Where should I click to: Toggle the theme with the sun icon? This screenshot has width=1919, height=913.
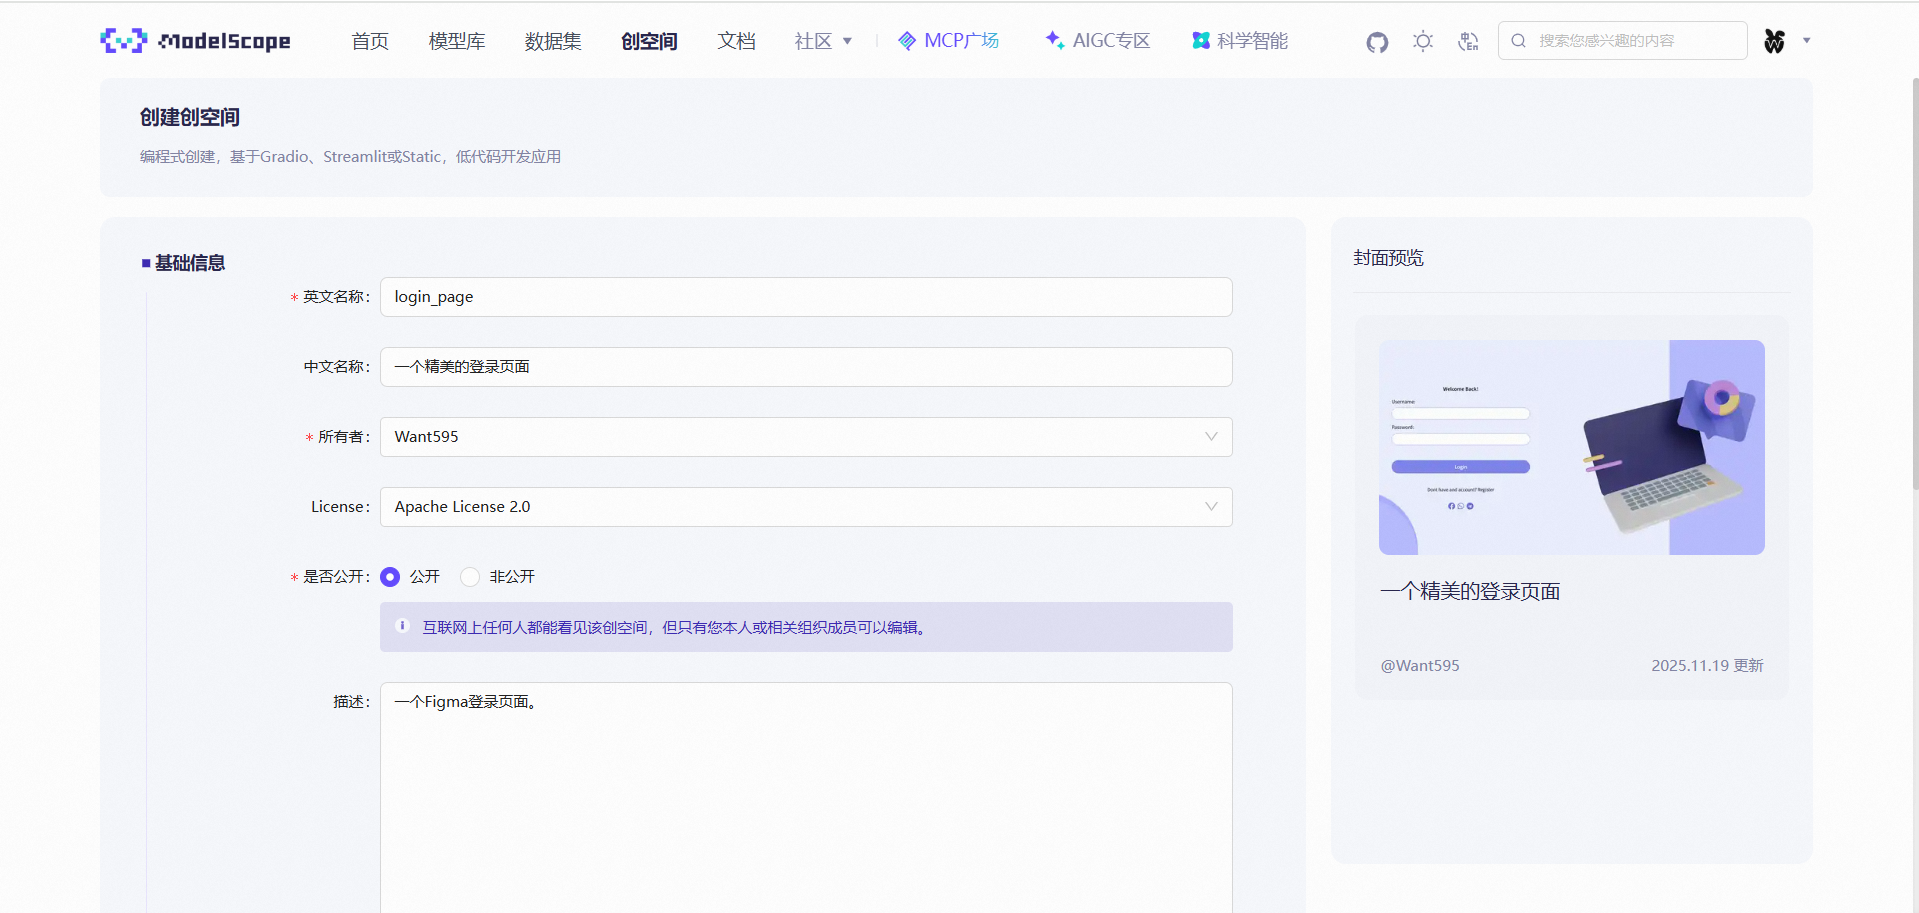(1422, 41)
